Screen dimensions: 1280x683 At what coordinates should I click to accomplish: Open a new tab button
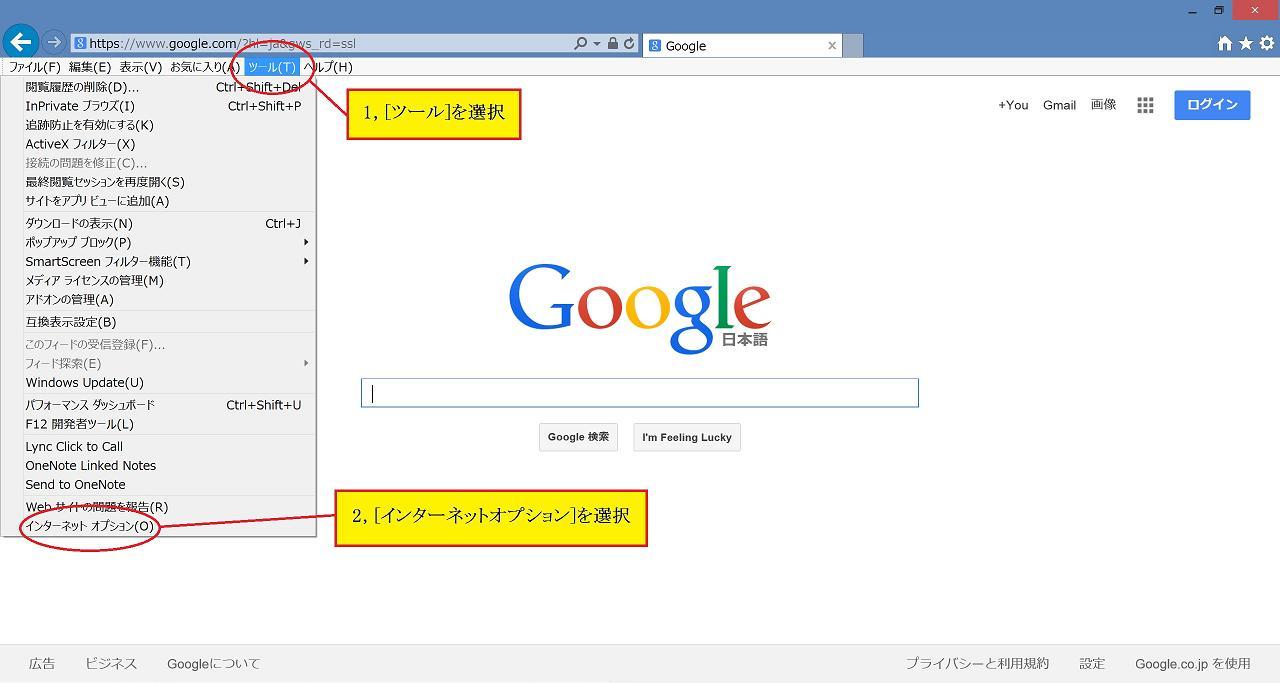tap(853, 45)
